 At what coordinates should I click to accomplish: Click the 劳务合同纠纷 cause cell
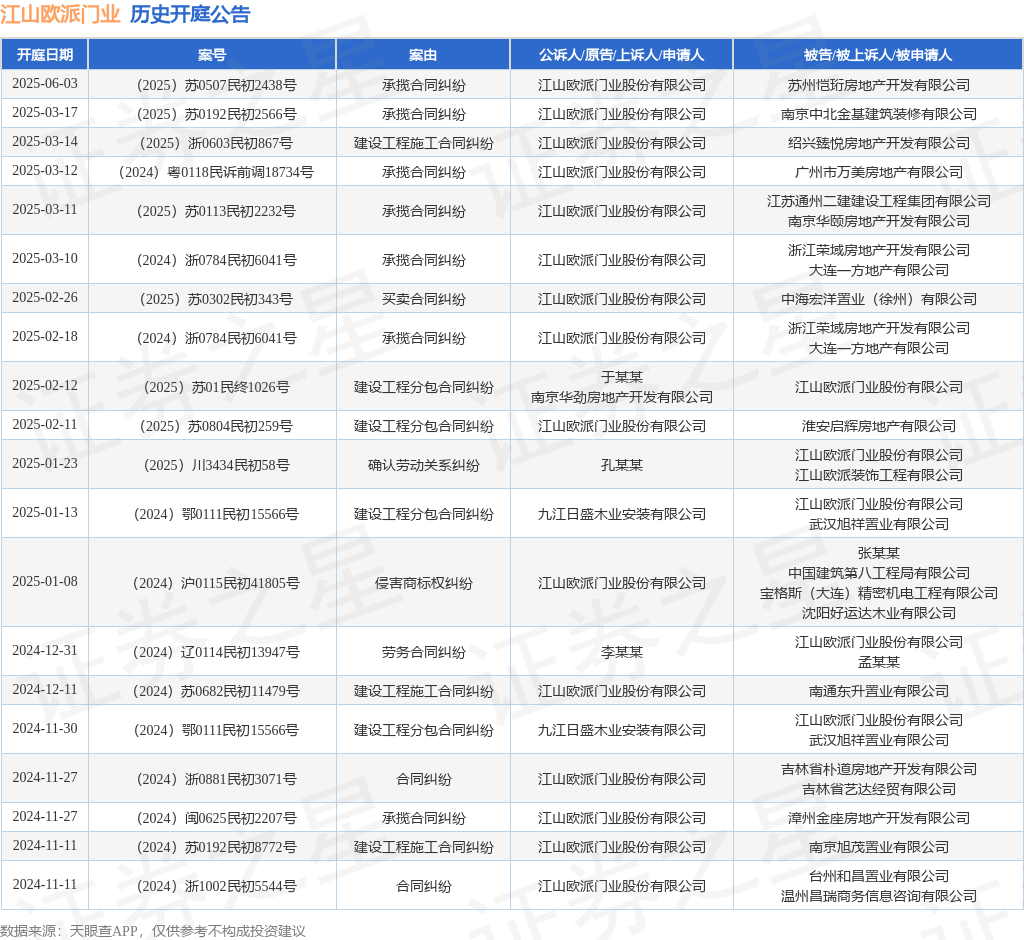tap(423, 652)
